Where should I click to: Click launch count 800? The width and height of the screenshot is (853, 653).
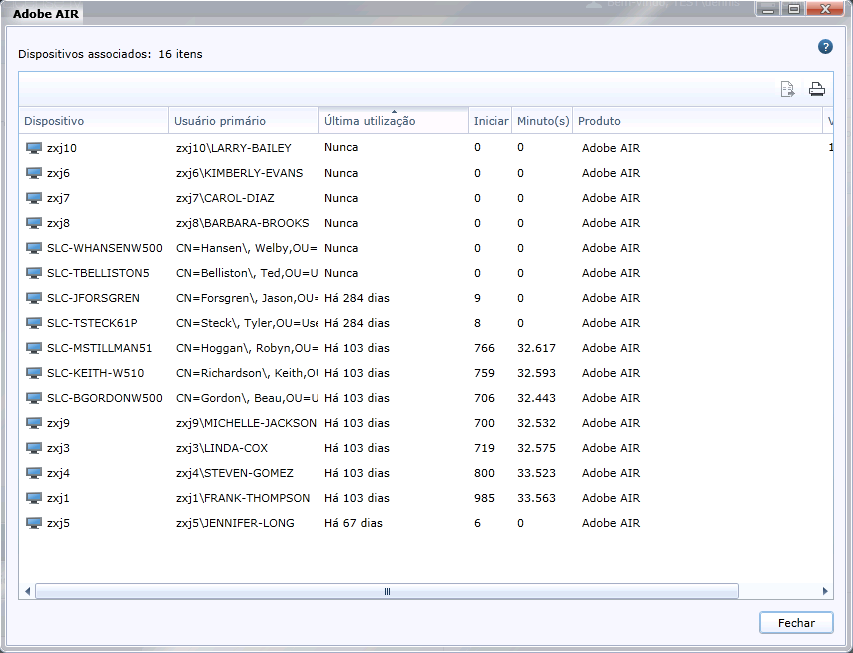[484, 473]
